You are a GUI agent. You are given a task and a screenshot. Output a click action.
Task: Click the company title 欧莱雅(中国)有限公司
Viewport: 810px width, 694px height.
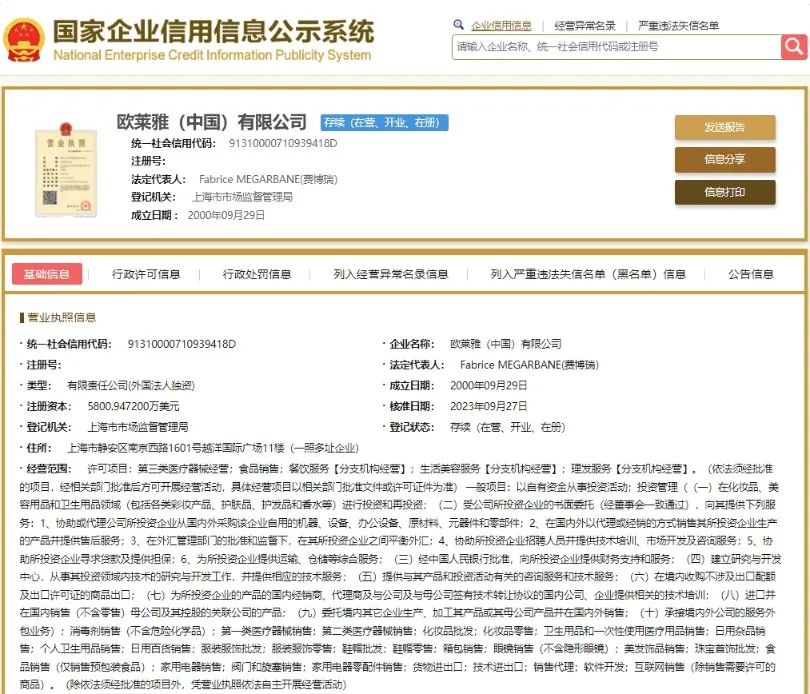[x=212, y=122]
